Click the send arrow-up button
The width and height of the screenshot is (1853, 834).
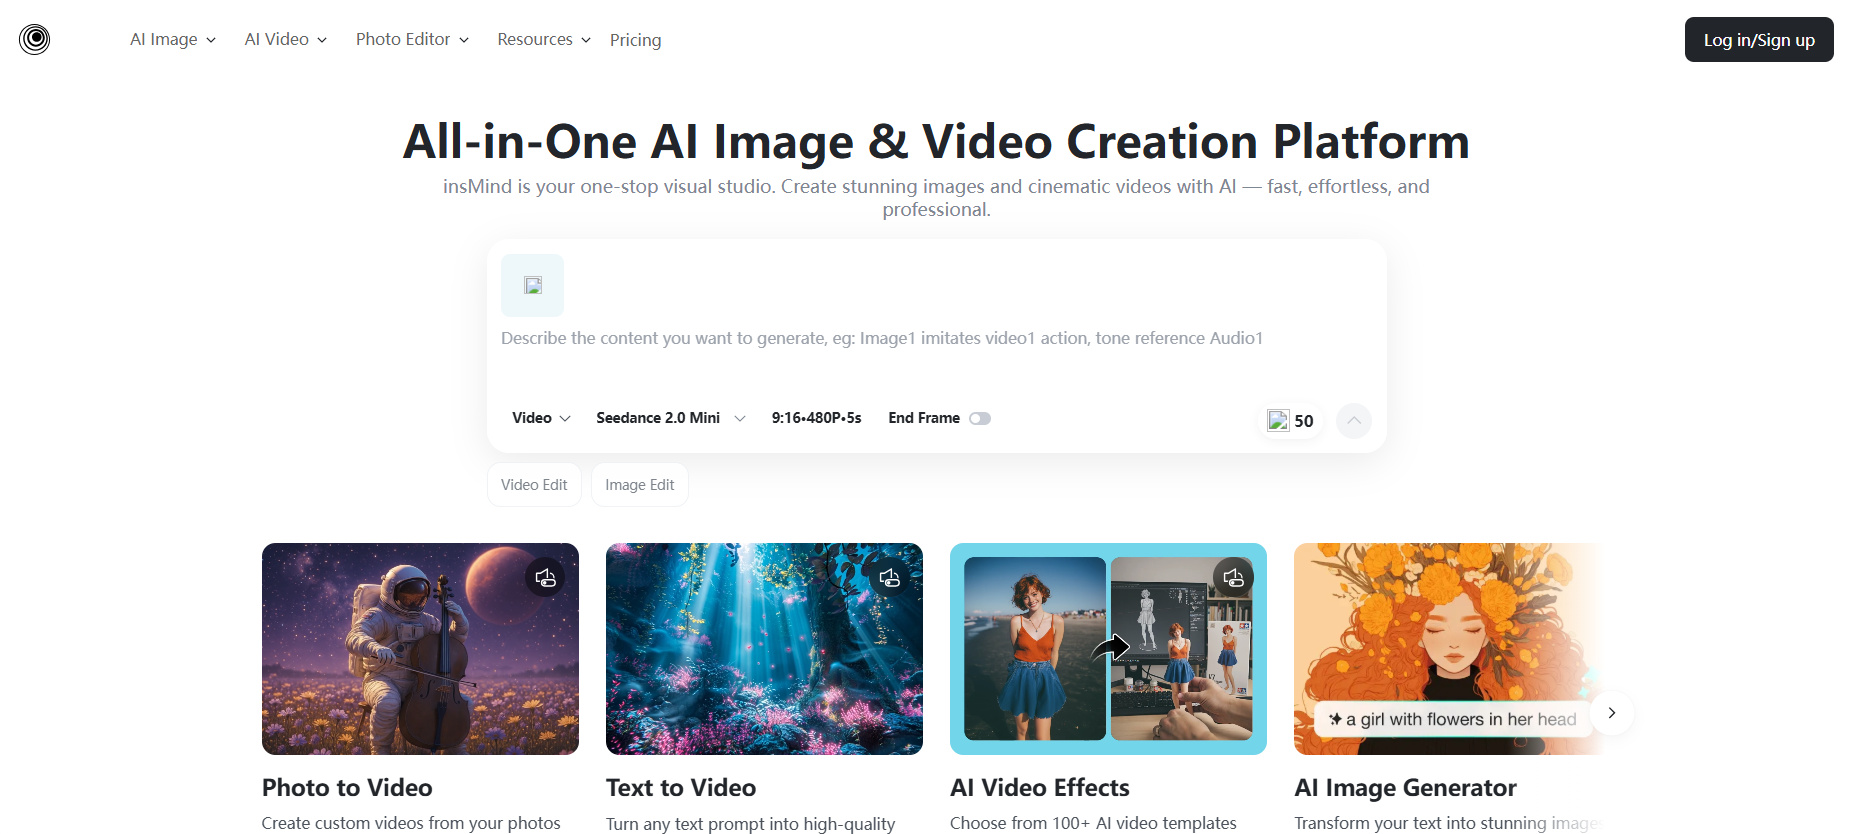pos(1354,421)
